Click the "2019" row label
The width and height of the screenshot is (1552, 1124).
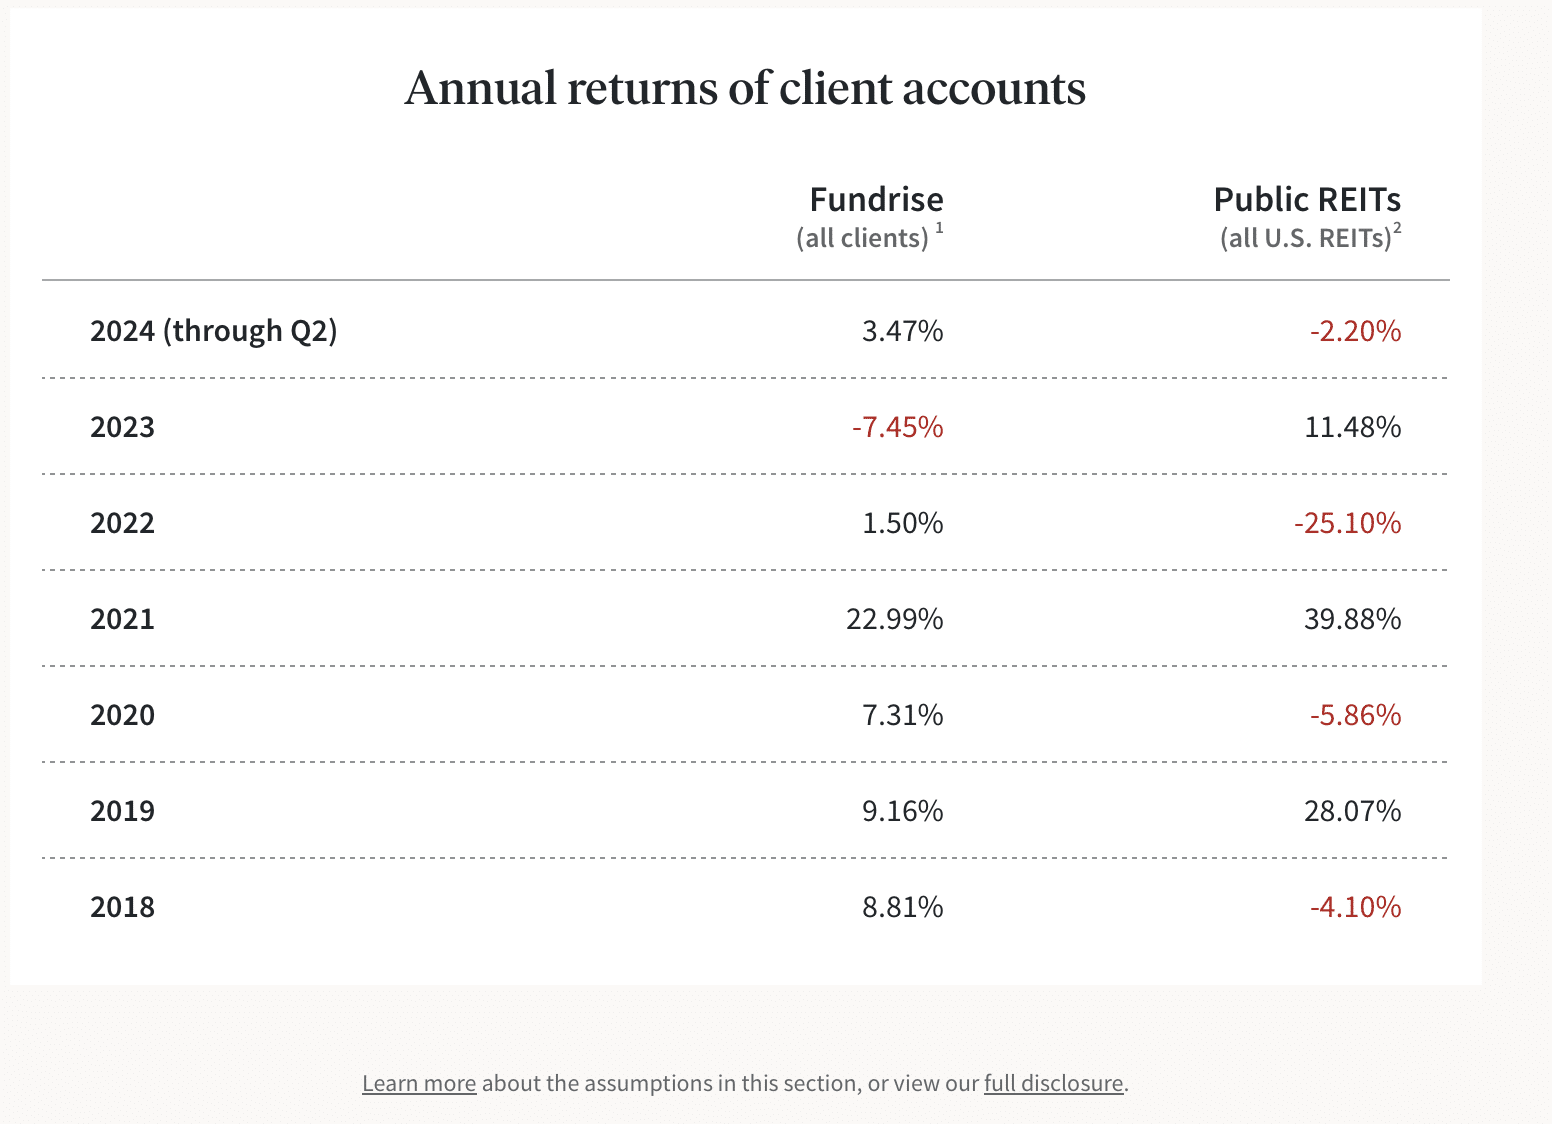coord(122,810)
